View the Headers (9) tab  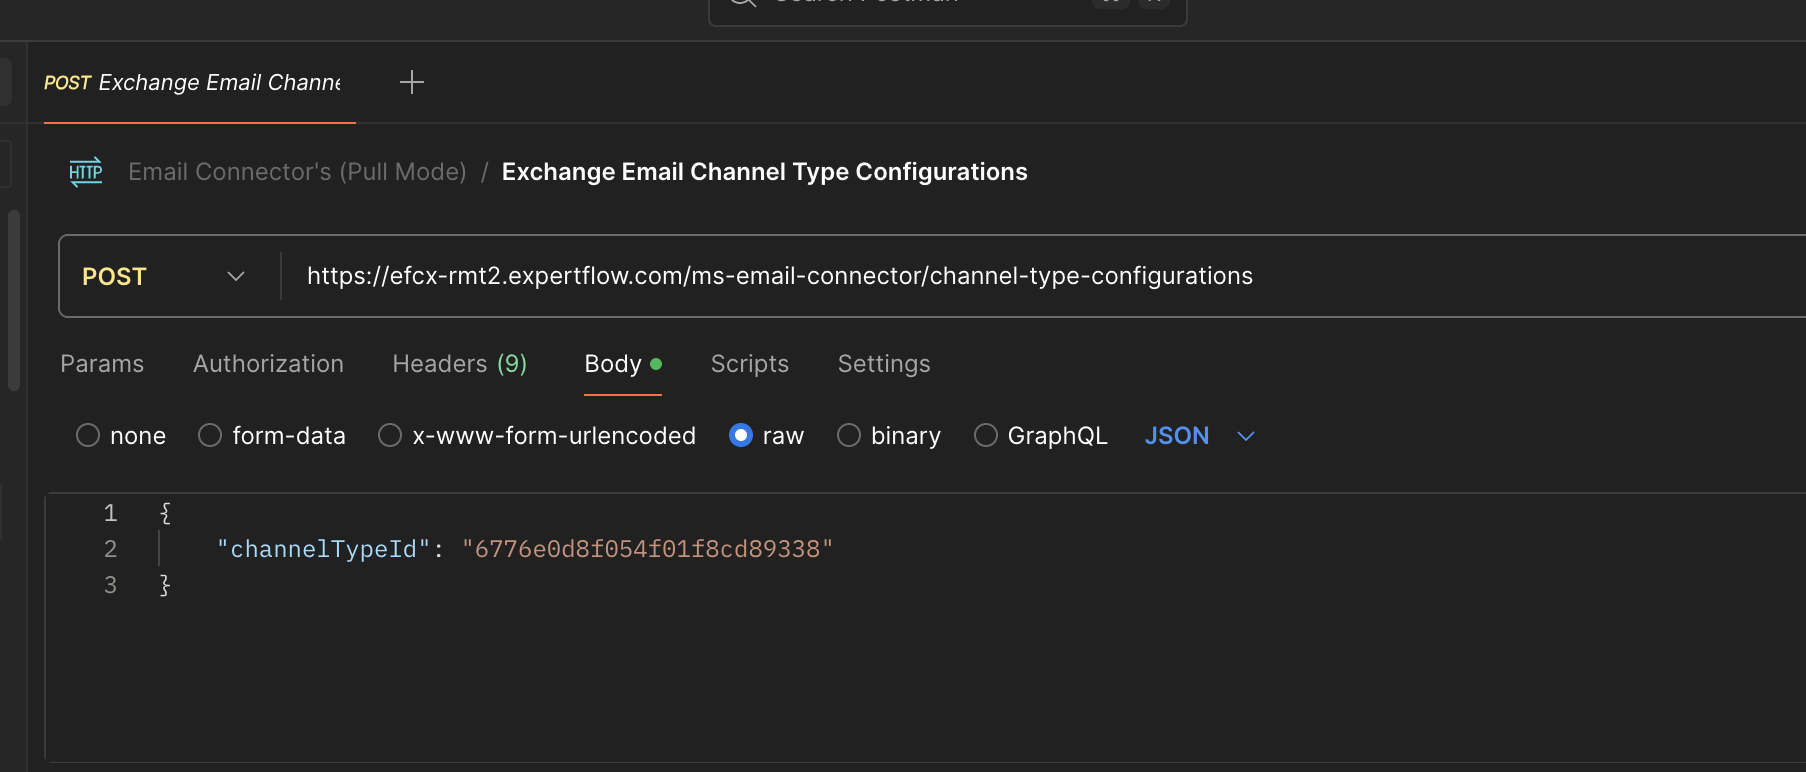click(x=459, y=364)
